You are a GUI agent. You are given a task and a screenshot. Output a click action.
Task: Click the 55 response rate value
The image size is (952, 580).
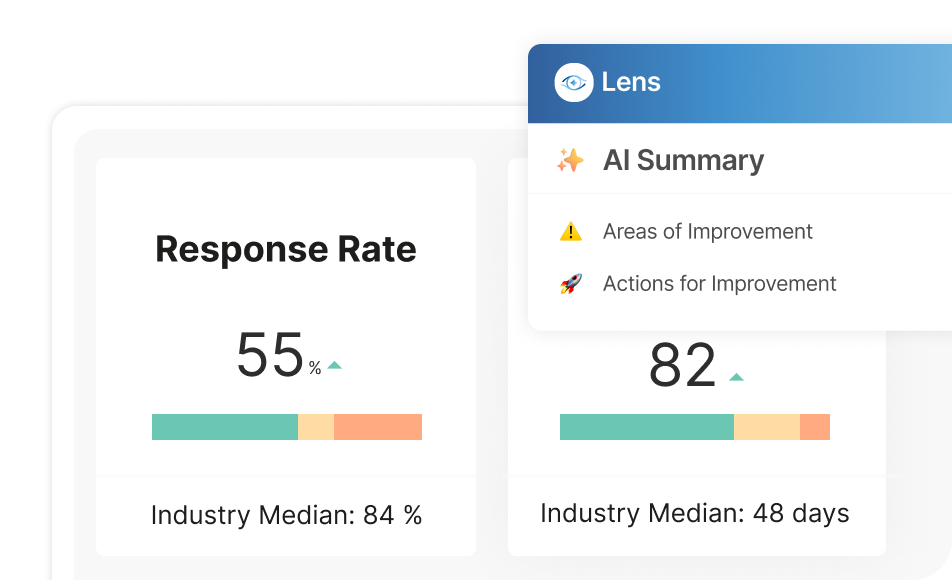(270, 355)
